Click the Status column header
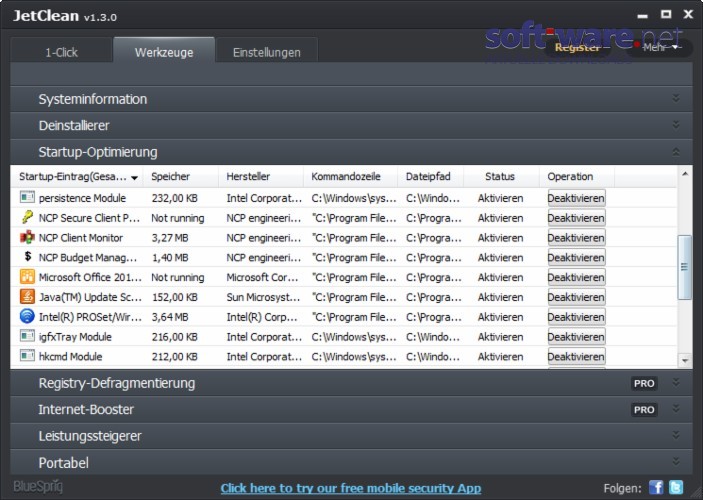Viewport: 703px width, 500px height. pos(501,177)
